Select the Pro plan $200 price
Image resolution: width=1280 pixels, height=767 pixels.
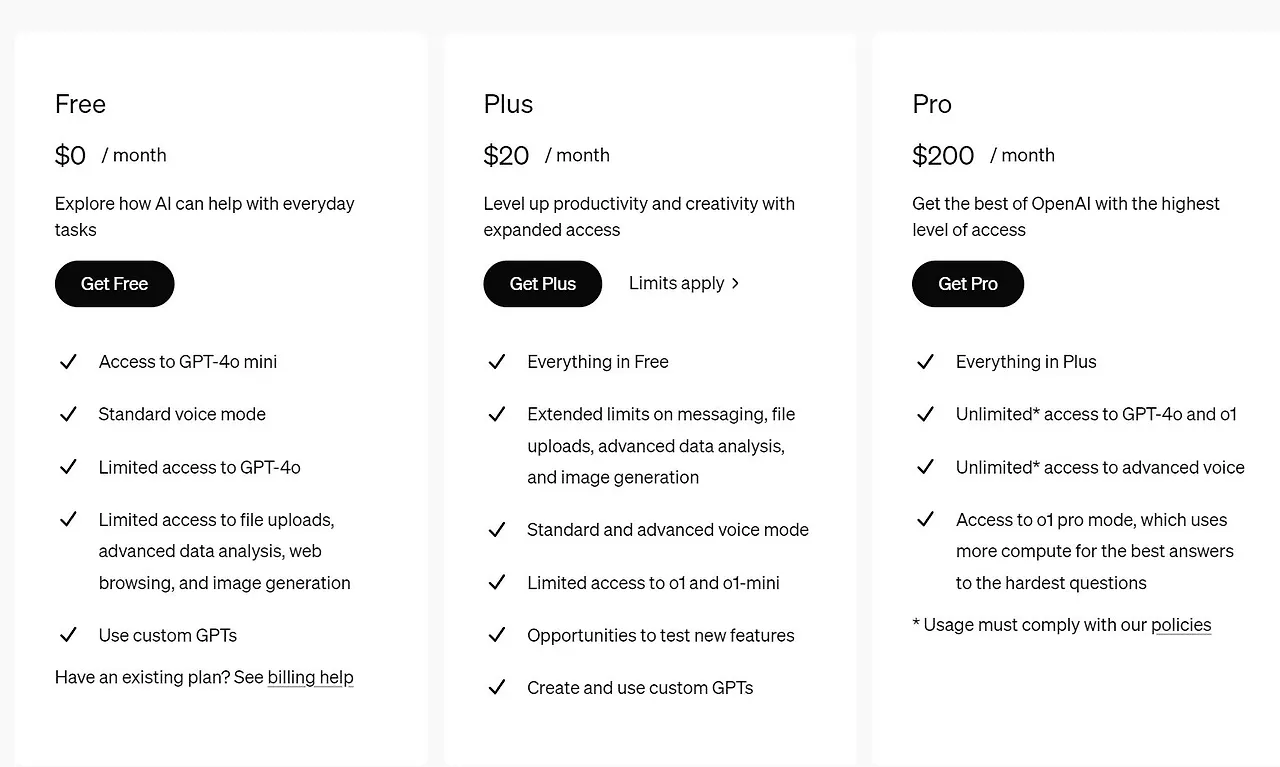(x=943, y=156)
